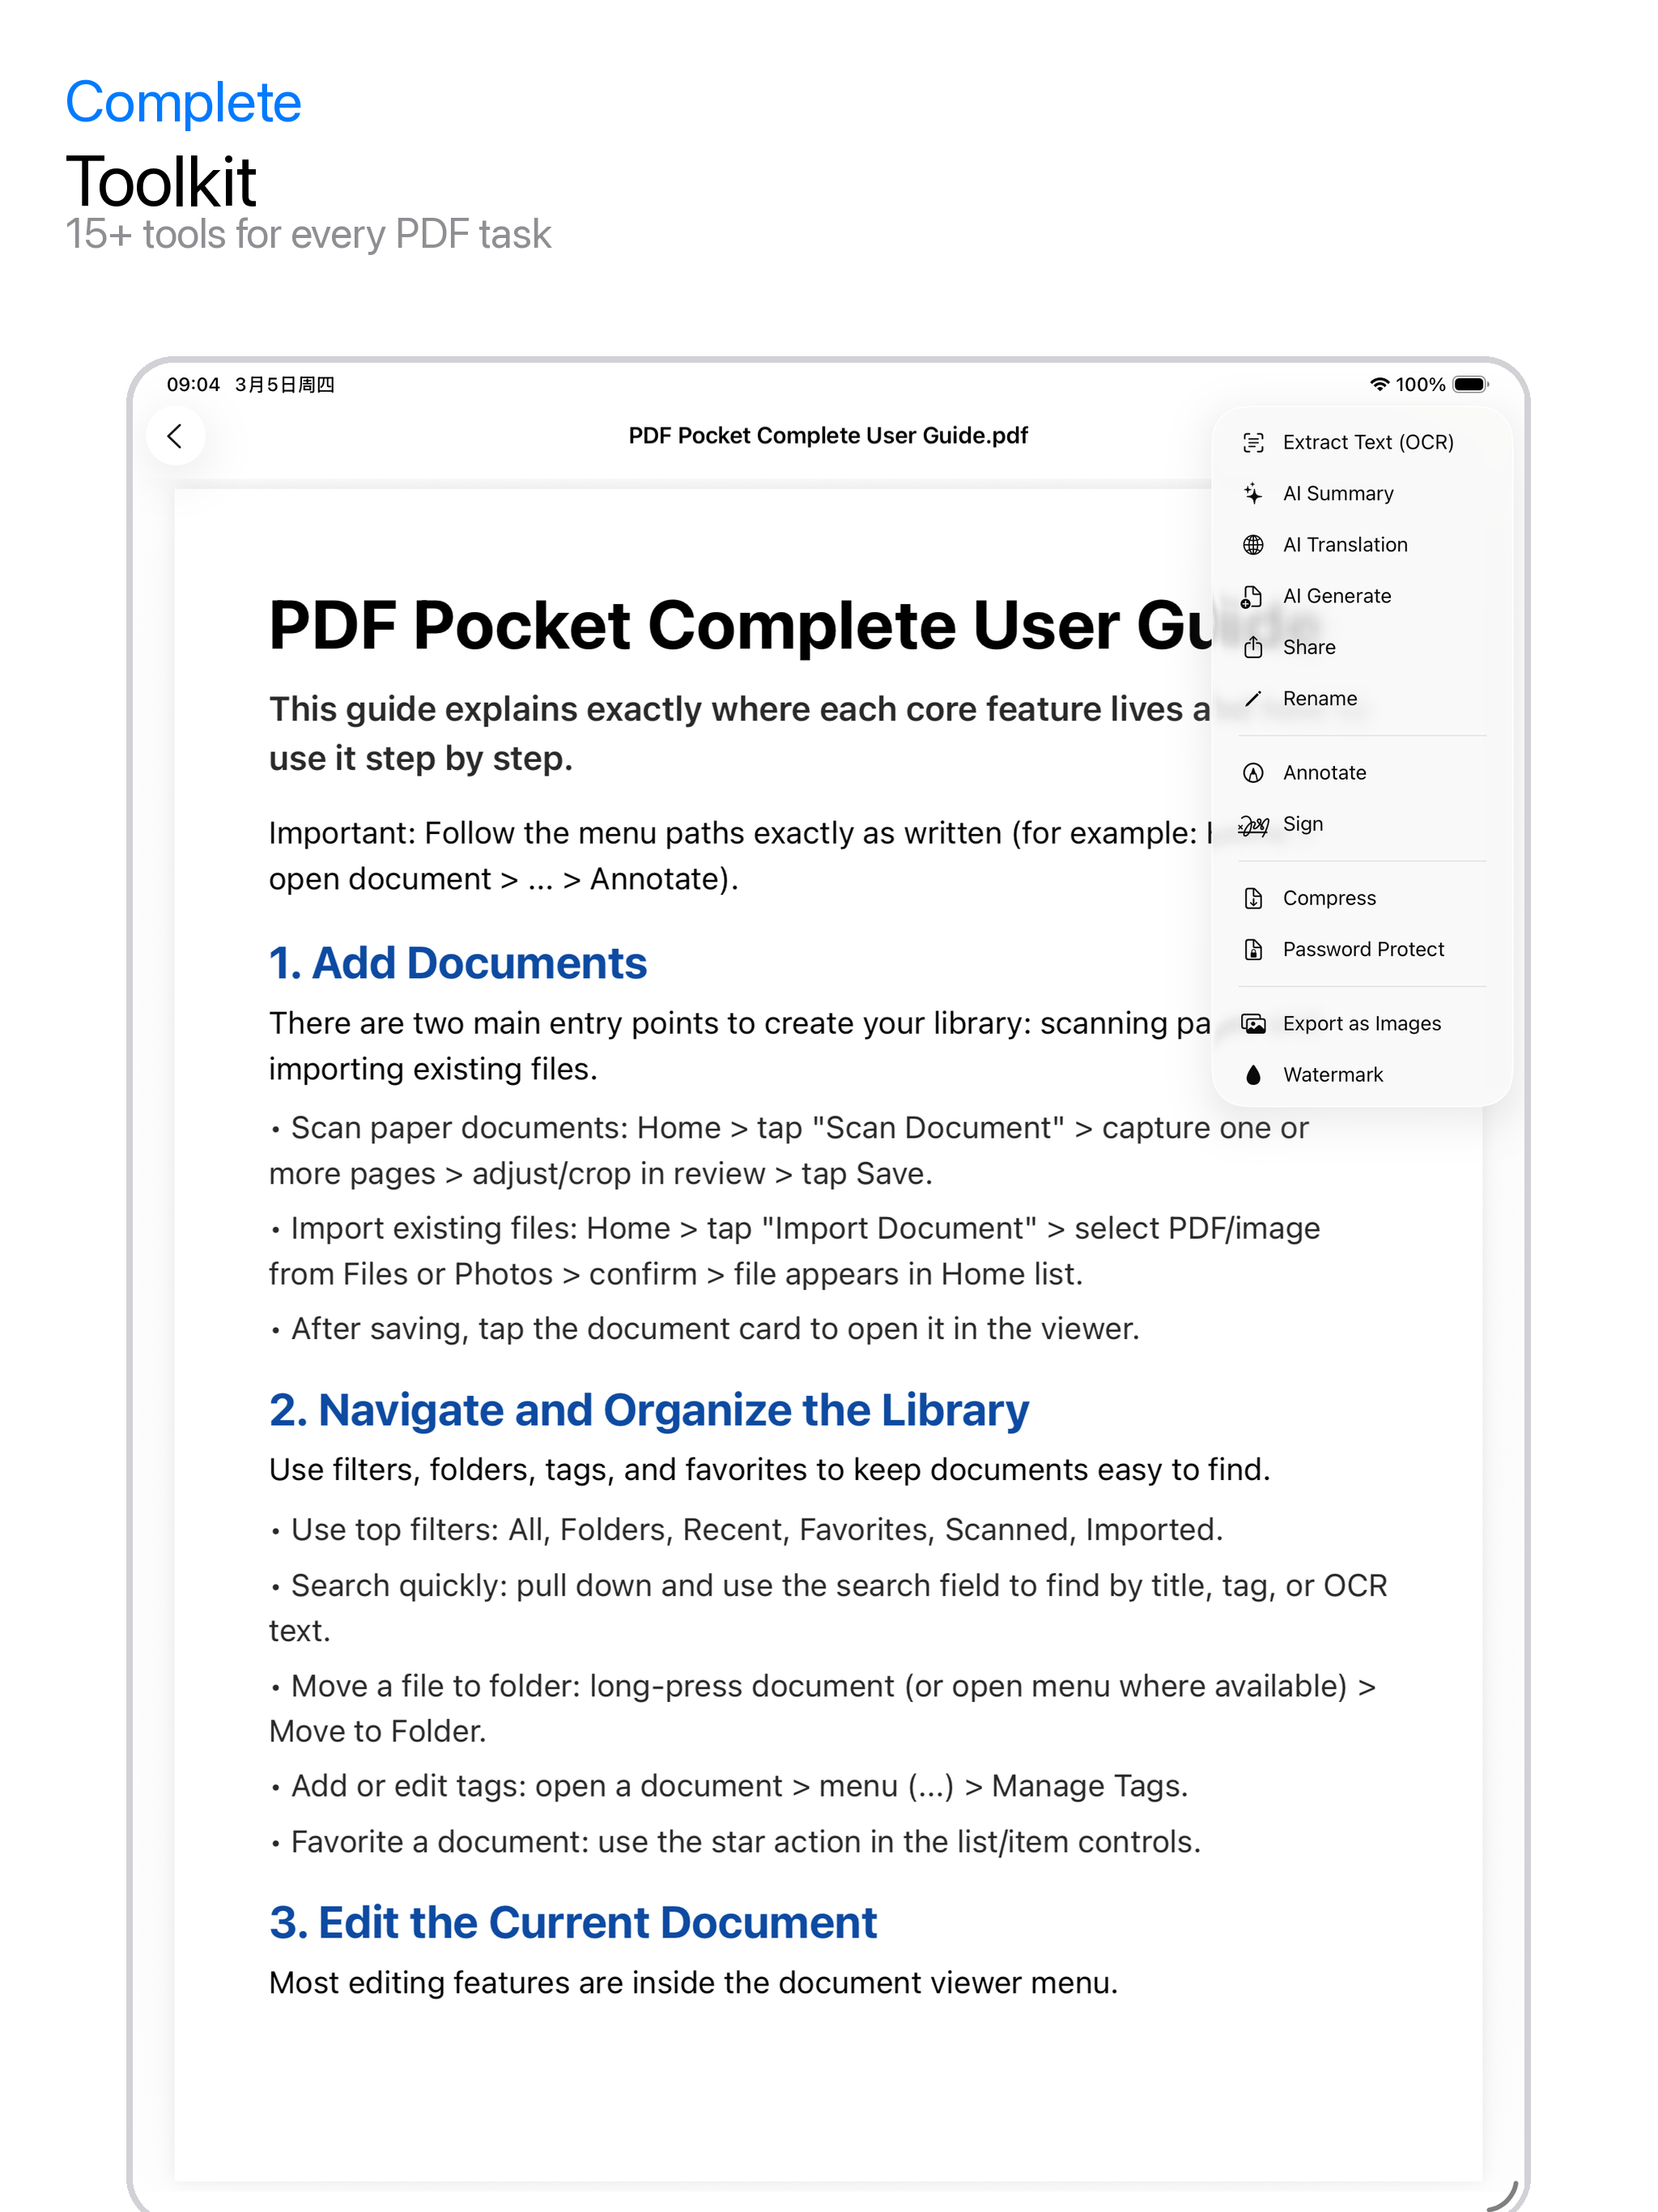Image resolution: width=1658 pixels, height=2212 pixels.
Task: Choose Compress from the menu
Action: pyautogui.click(x=1361, y=898)
